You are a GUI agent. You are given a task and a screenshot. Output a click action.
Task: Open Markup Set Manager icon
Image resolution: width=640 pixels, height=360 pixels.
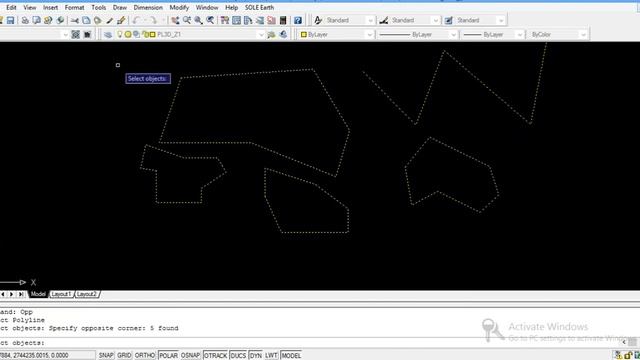coord(271,20)
